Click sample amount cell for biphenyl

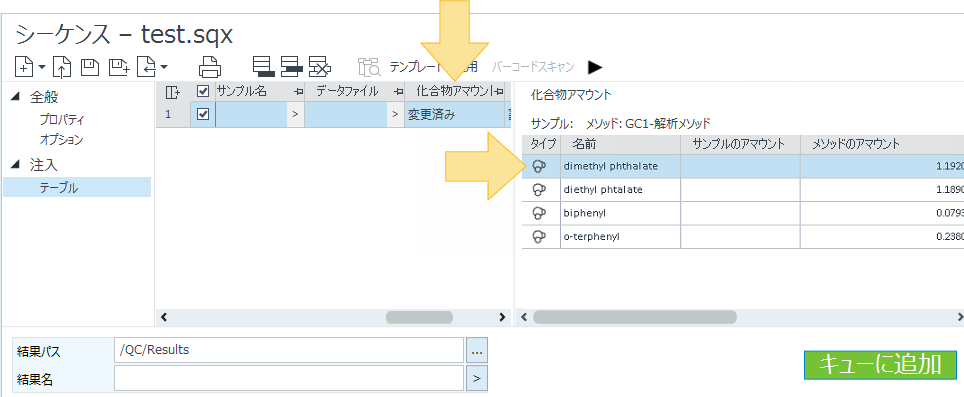pos(740,213)
